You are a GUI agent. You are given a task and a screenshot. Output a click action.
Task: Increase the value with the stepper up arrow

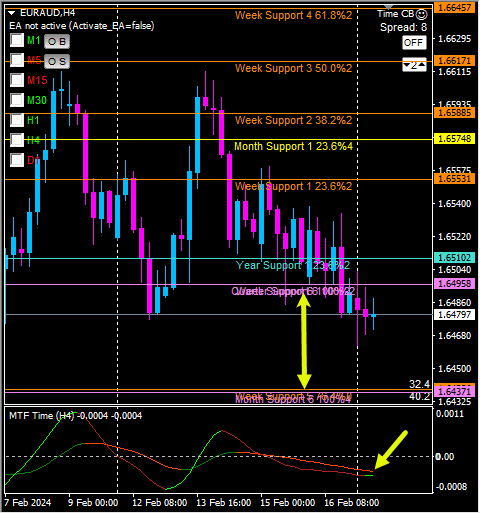pyautogui.click(x=422, y=64)
